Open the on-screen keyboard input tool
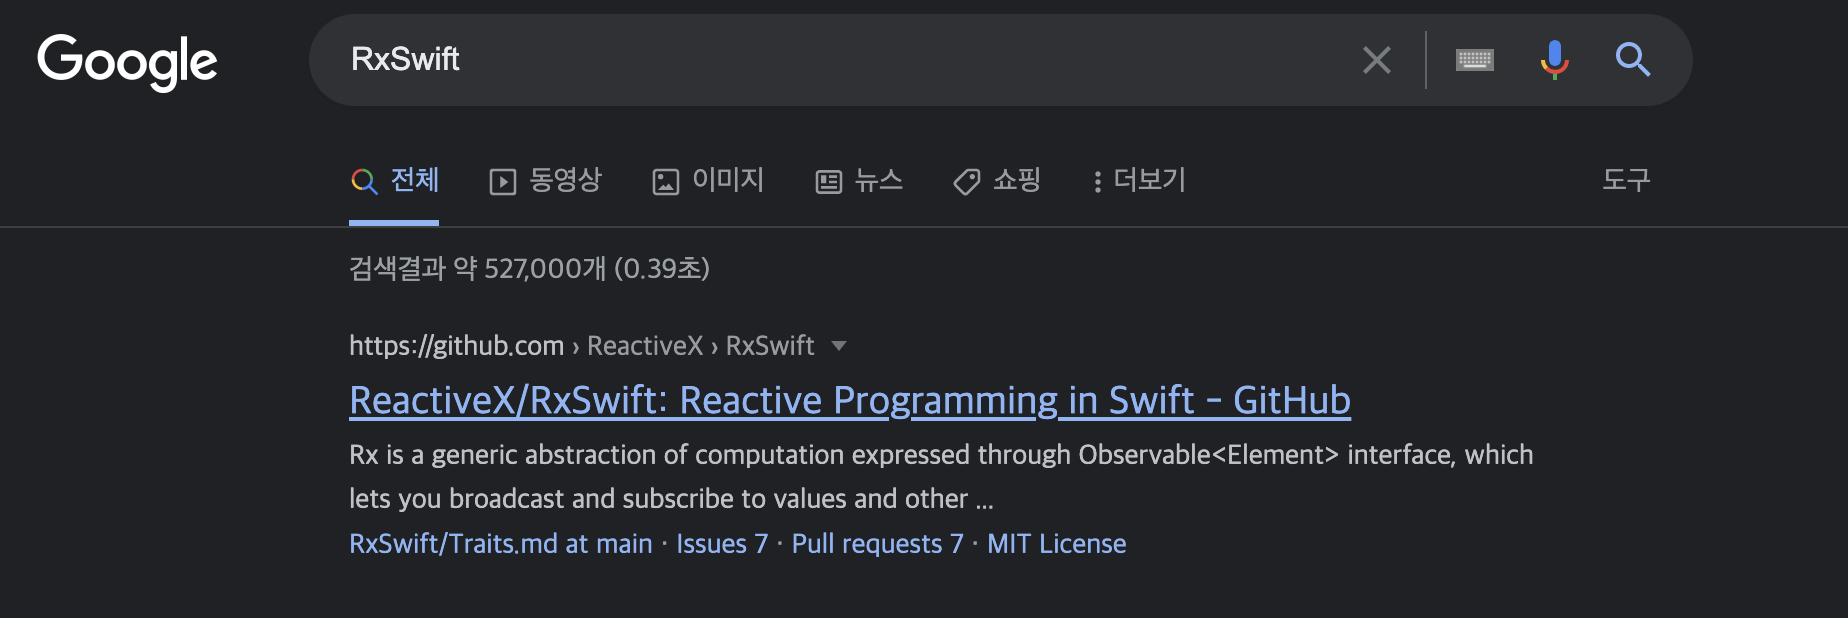1848x618 pixels. pyautogui.click(x=1475, y=60)
